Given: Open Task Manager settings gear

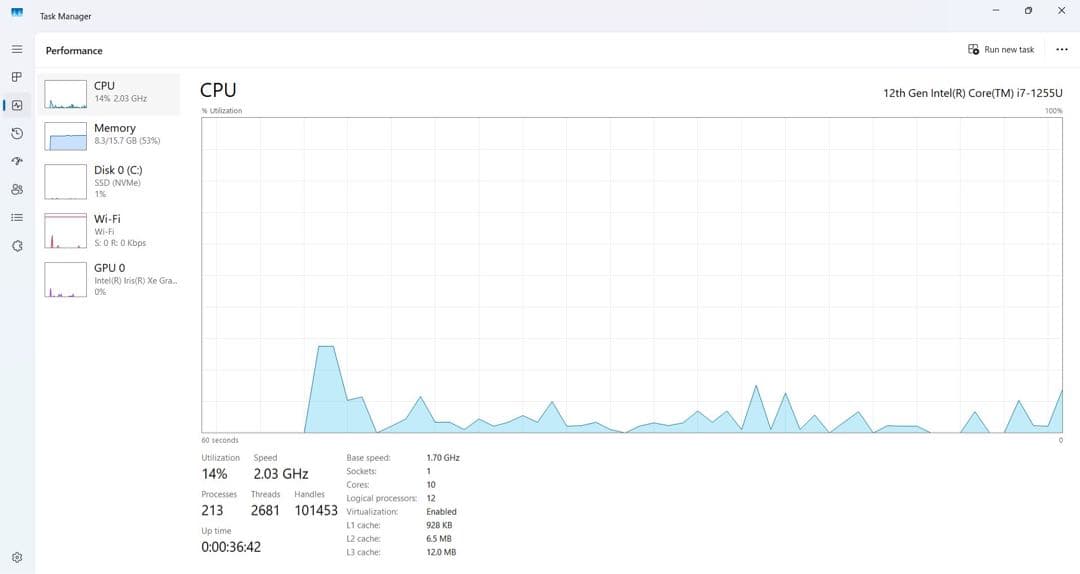Looking at the screenshot, I should coord(17,557).
